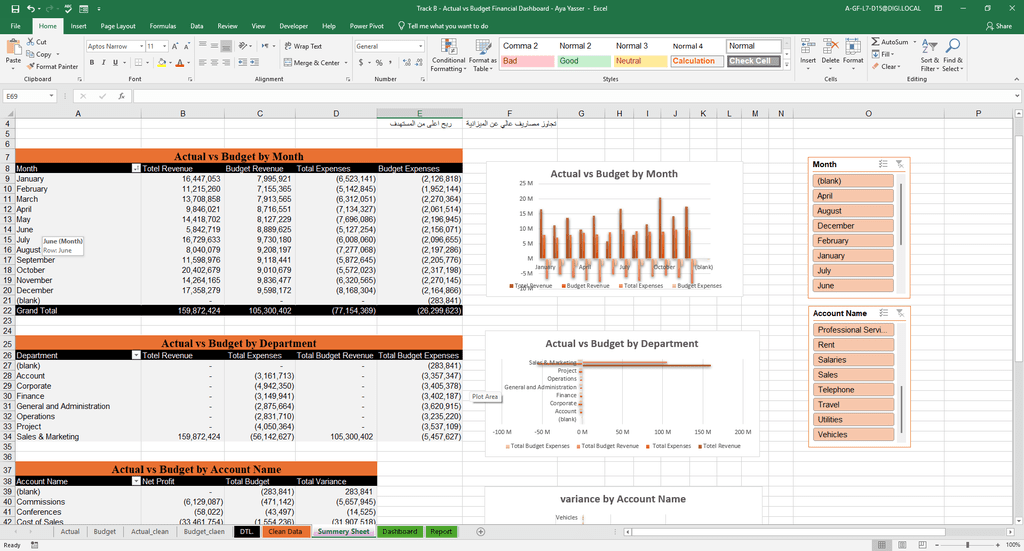Viewport: 1024px width, 551px height.
Task: Open the fill color highlighter
Action: [161, 63]
